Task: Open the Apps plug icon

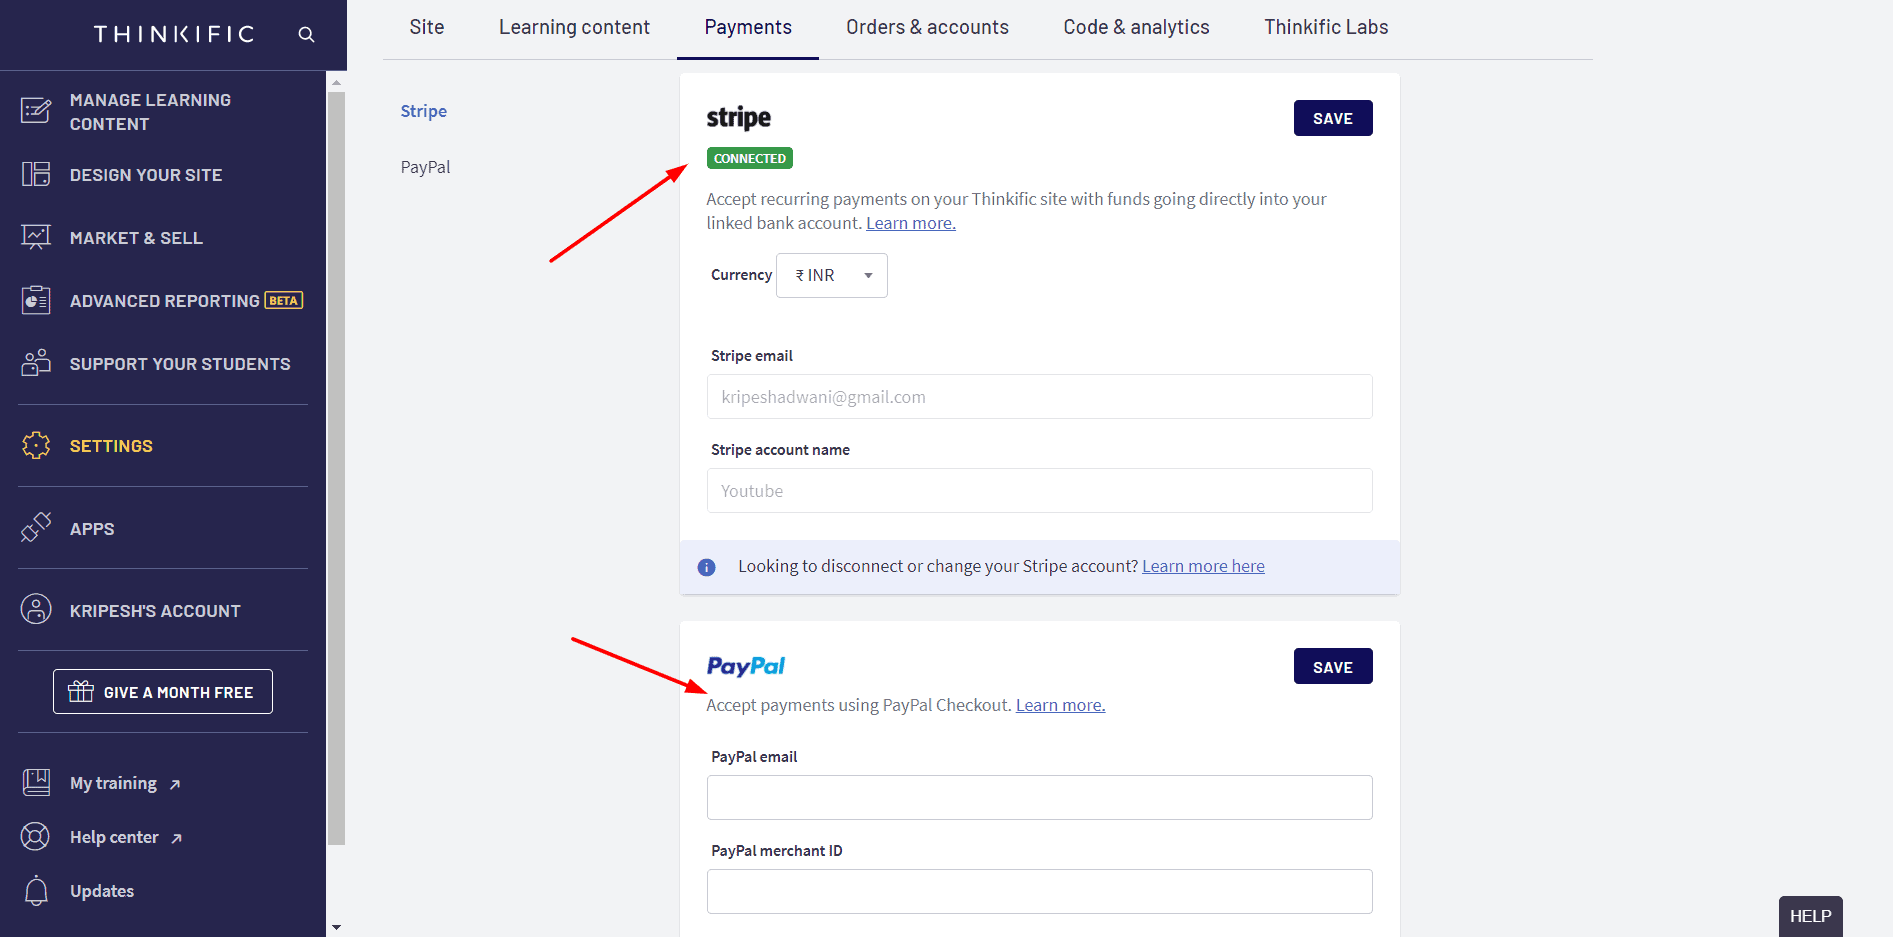Action: coord(36,528)
